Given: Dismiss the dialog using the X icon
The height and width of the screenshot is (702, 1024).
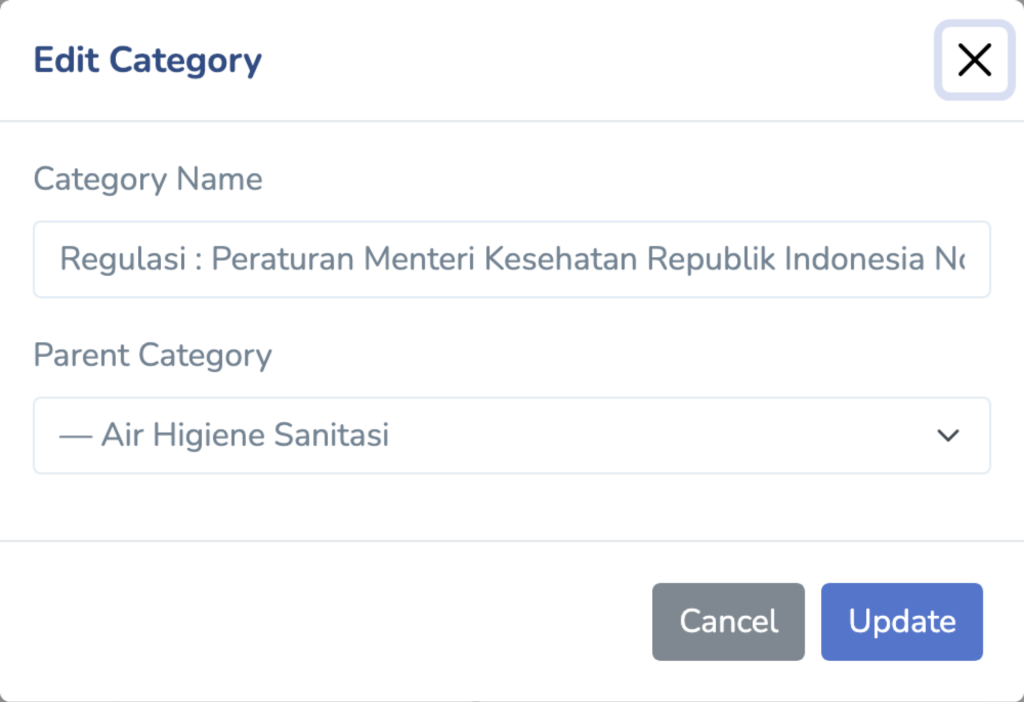Looking at the screenshot, I should [x=974, y=61].
